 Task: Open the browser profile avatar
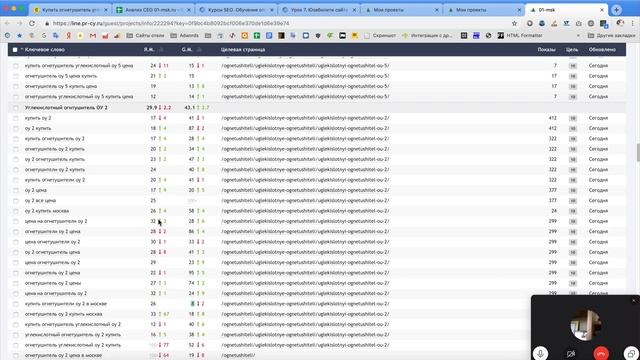(620, 23)
